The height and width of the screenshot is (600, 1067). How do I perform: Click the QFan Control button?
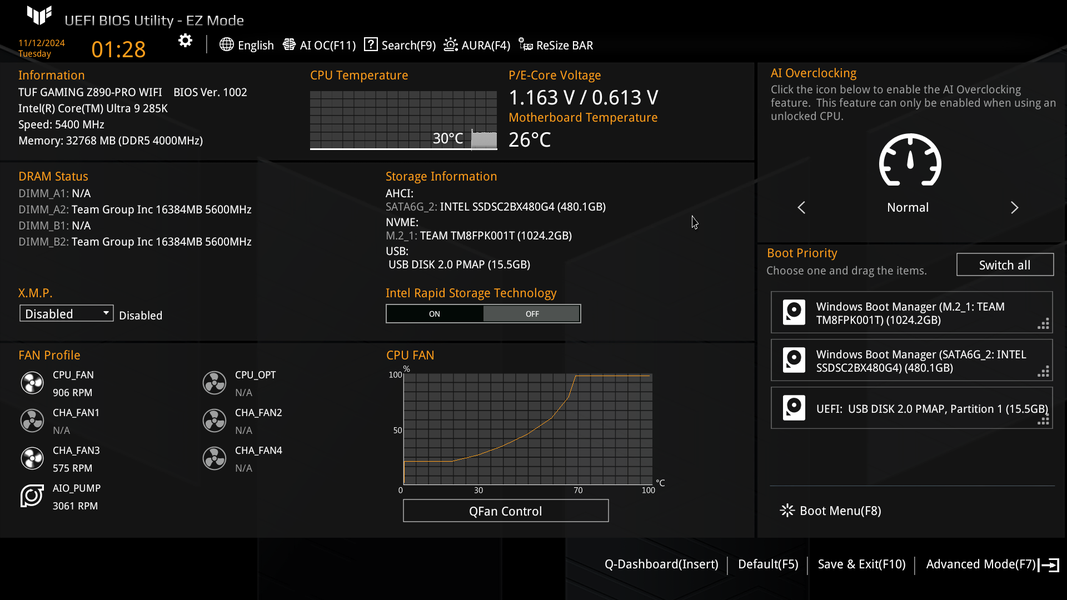[506, 511]
